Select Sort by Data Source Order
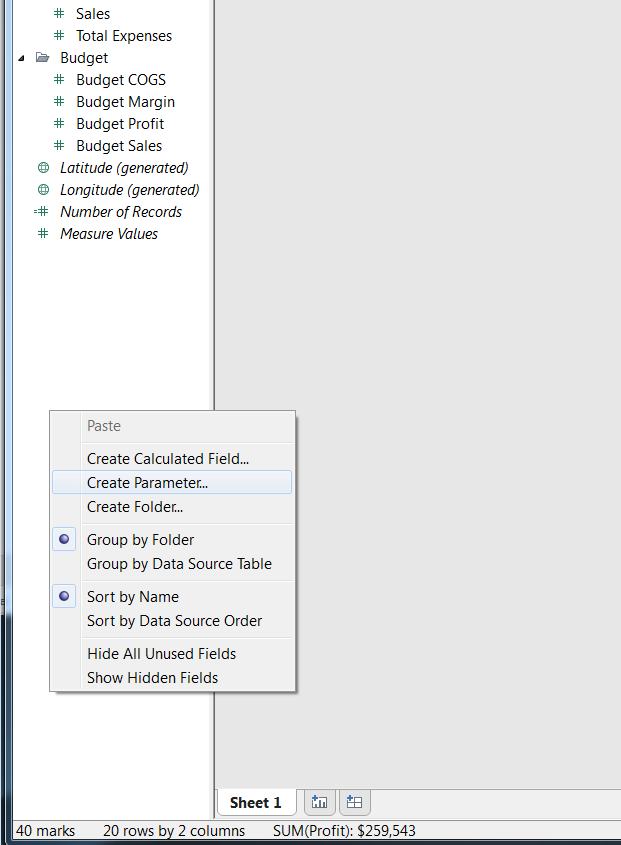This screenshot has width=621, height=845. pyautogui.click(x=174, y=621)
